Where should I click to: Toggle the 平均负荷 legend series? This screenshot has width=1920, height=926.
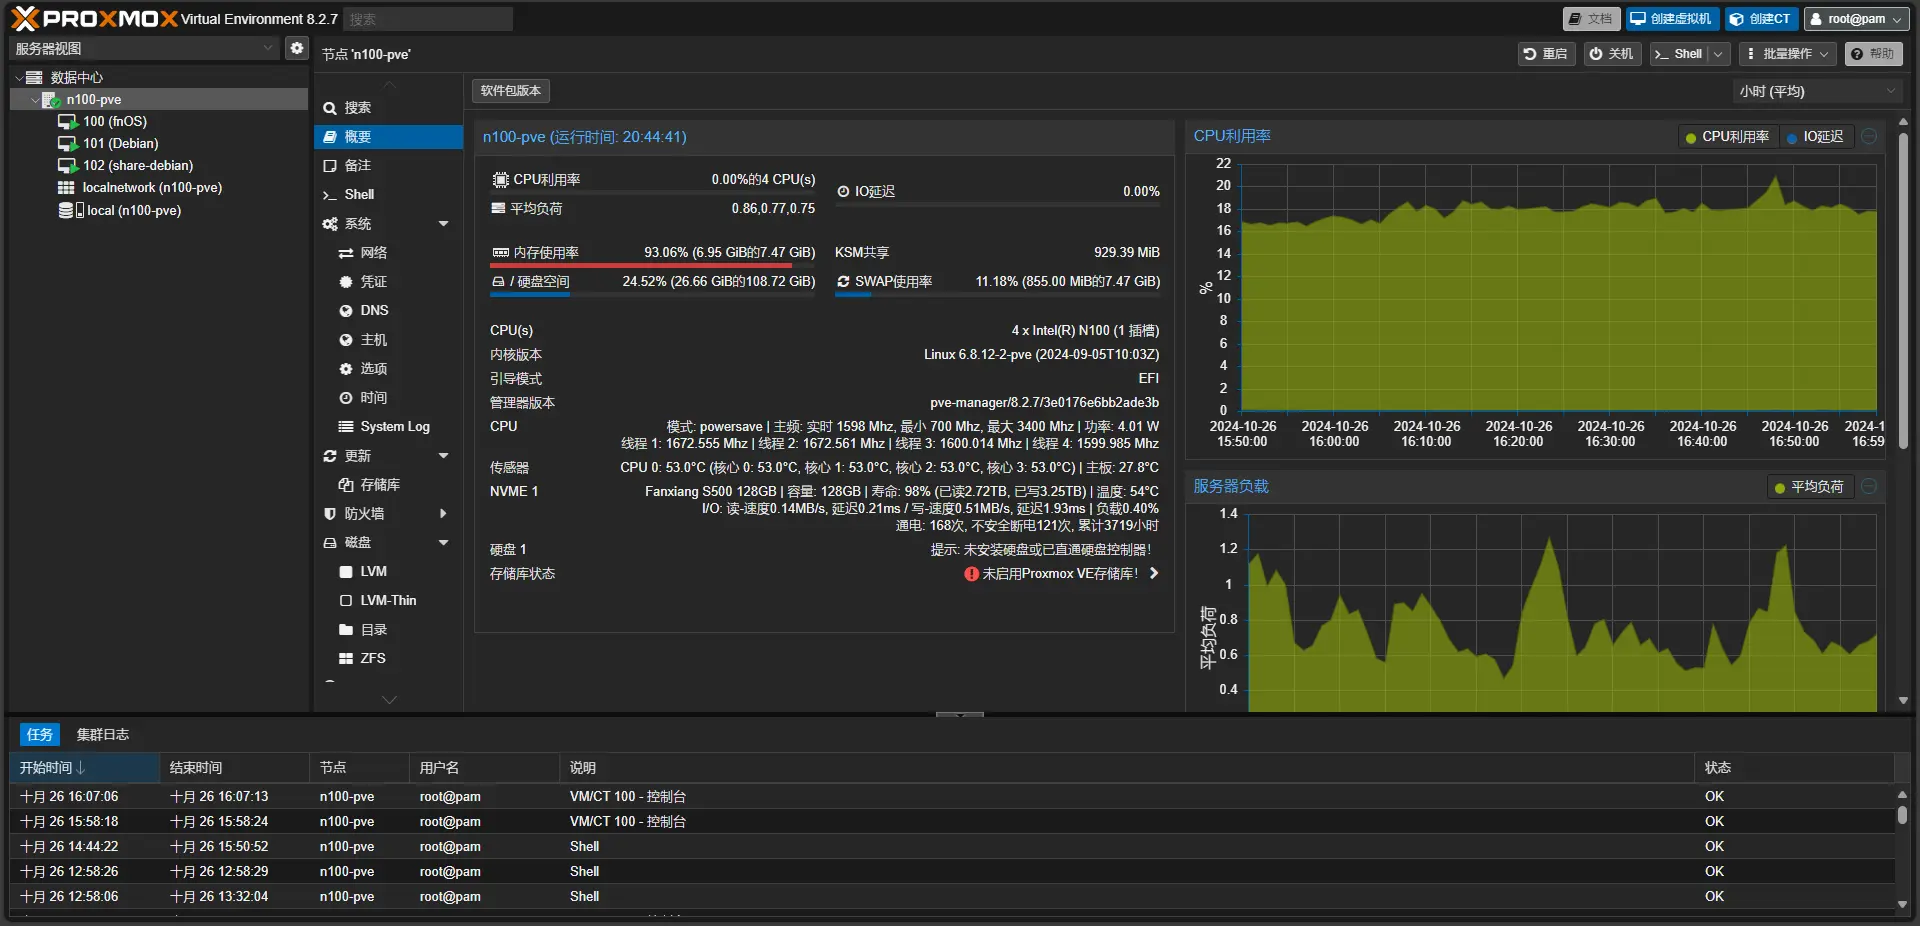click(x=1809, y=487)
